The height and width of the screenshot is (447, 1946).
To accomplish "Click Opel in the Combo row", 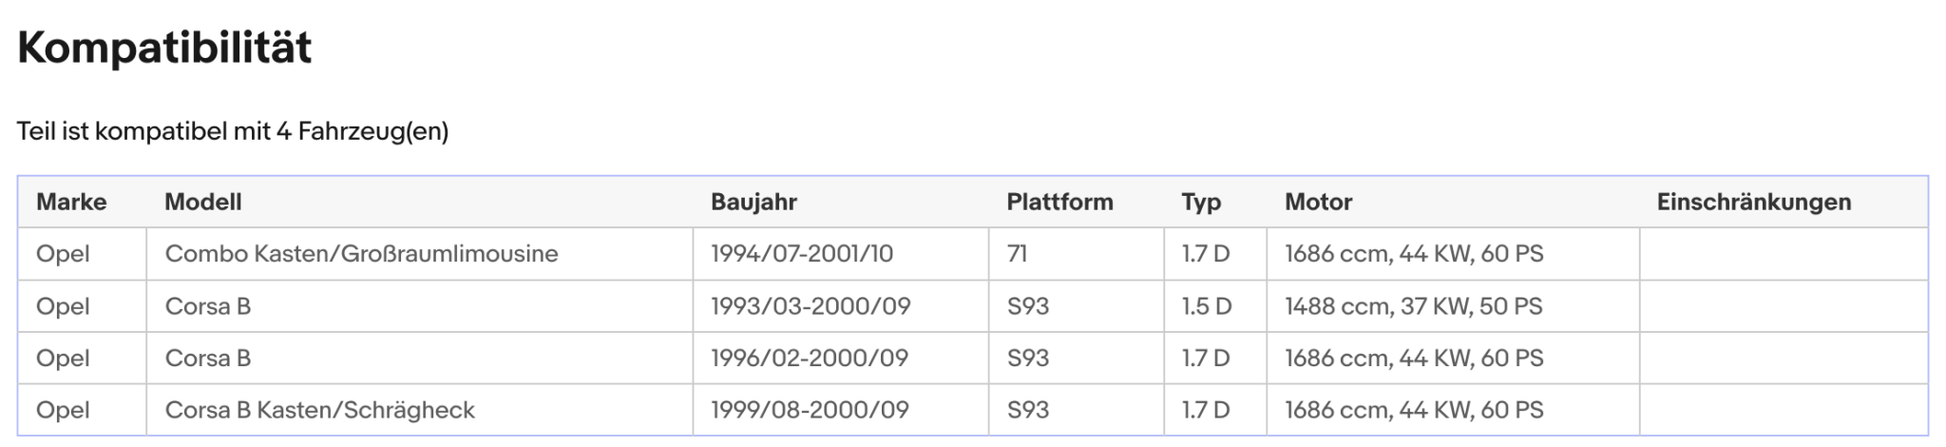I will click(62, 254).
